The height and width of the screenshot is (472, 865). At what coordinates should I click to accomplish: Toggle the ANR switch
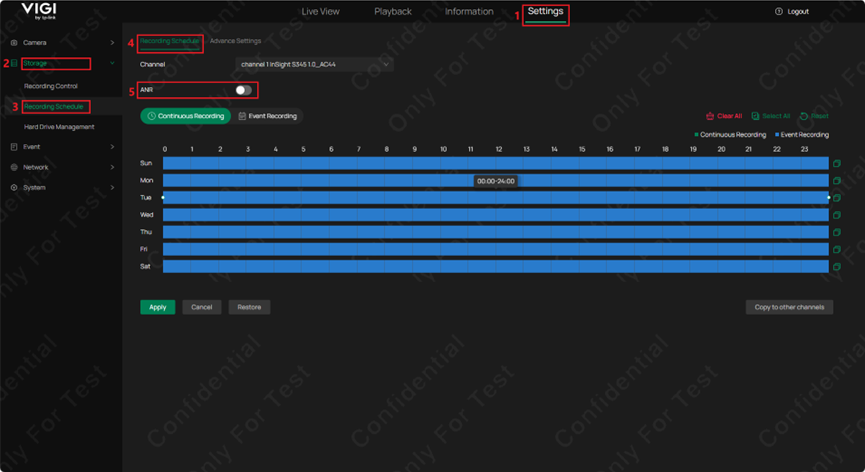click(243, 90)
